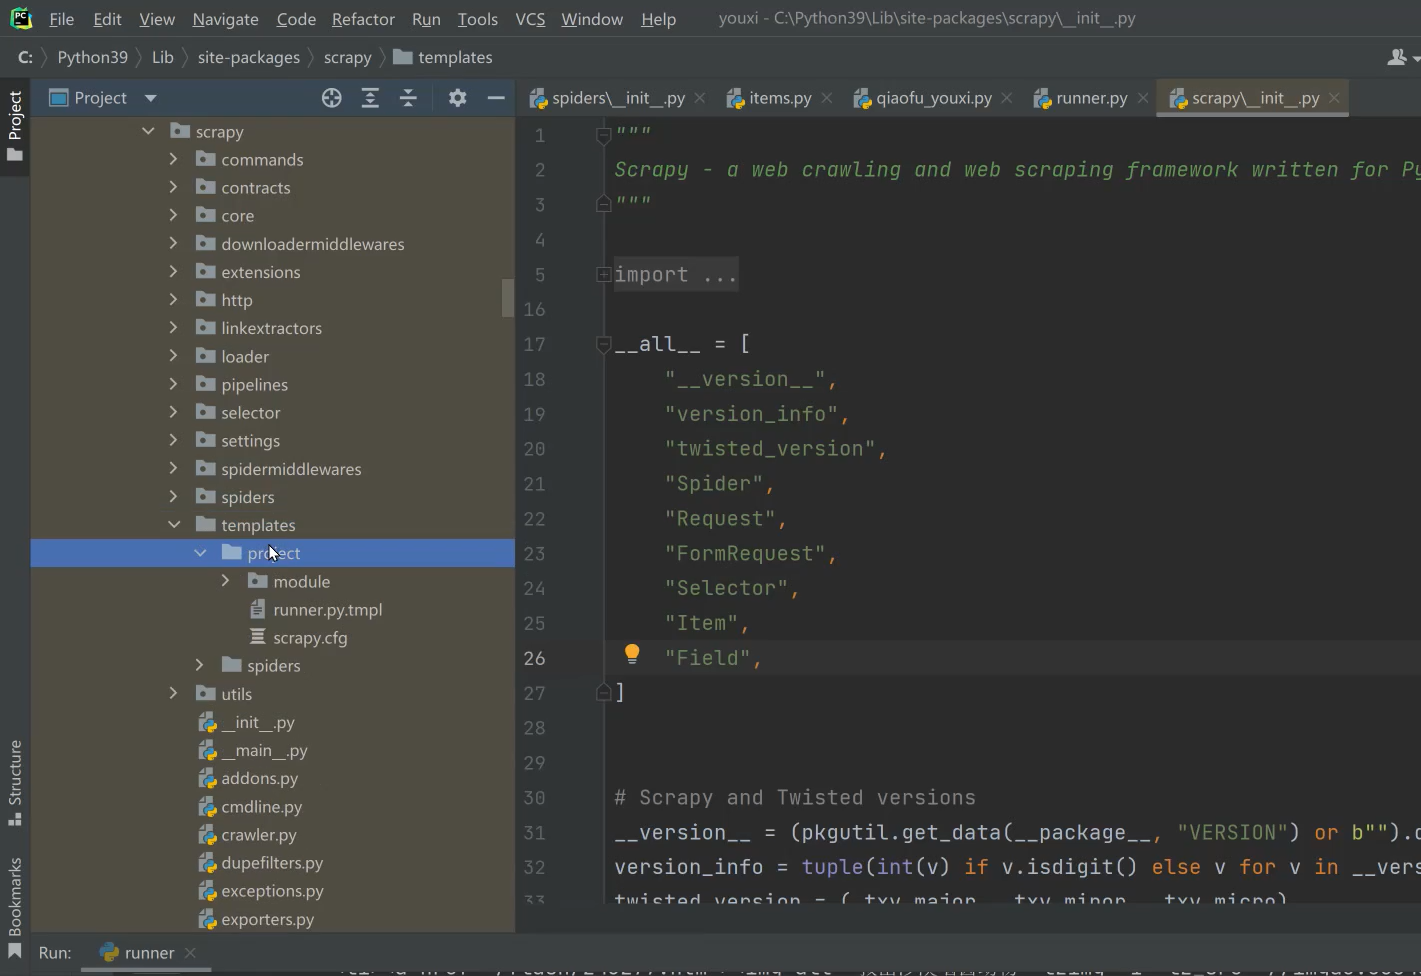Close the spiders\__init__.py tab

click(700, 98)
